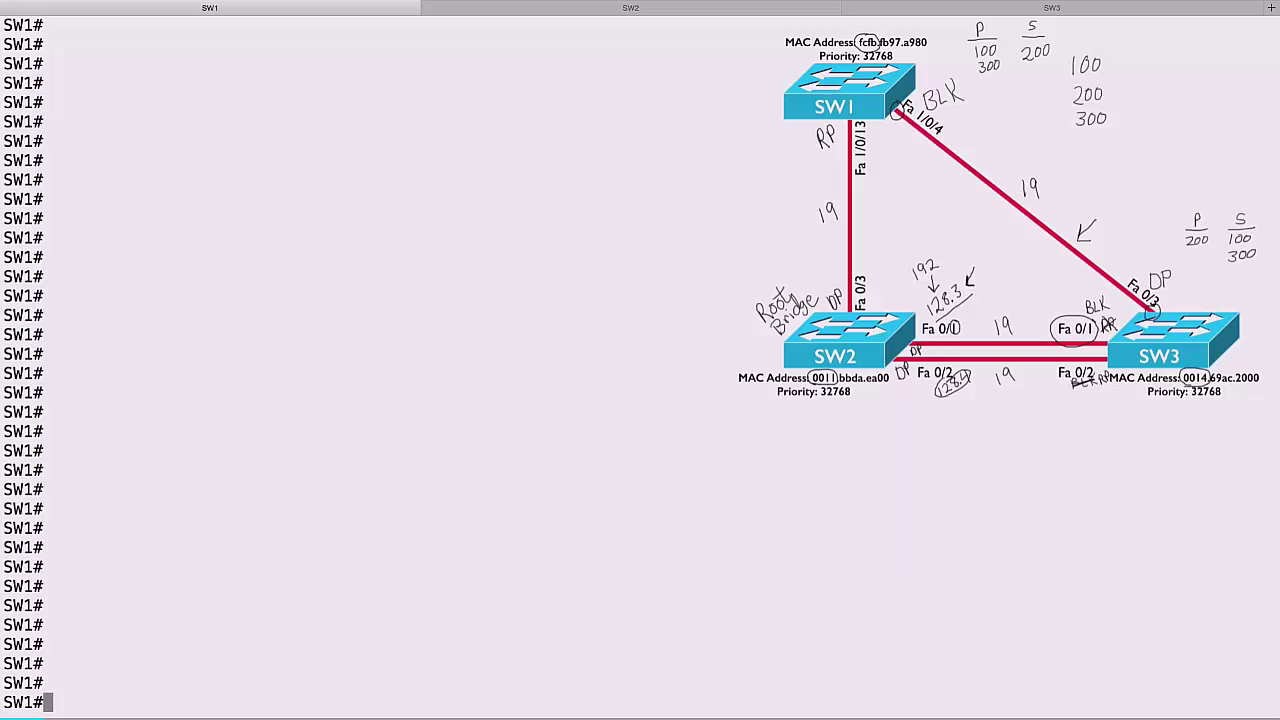Viewport: 1280px width, 720px height.
Task: Click the SW2 Priority: 32768 text
Action: tap(813, 392)
